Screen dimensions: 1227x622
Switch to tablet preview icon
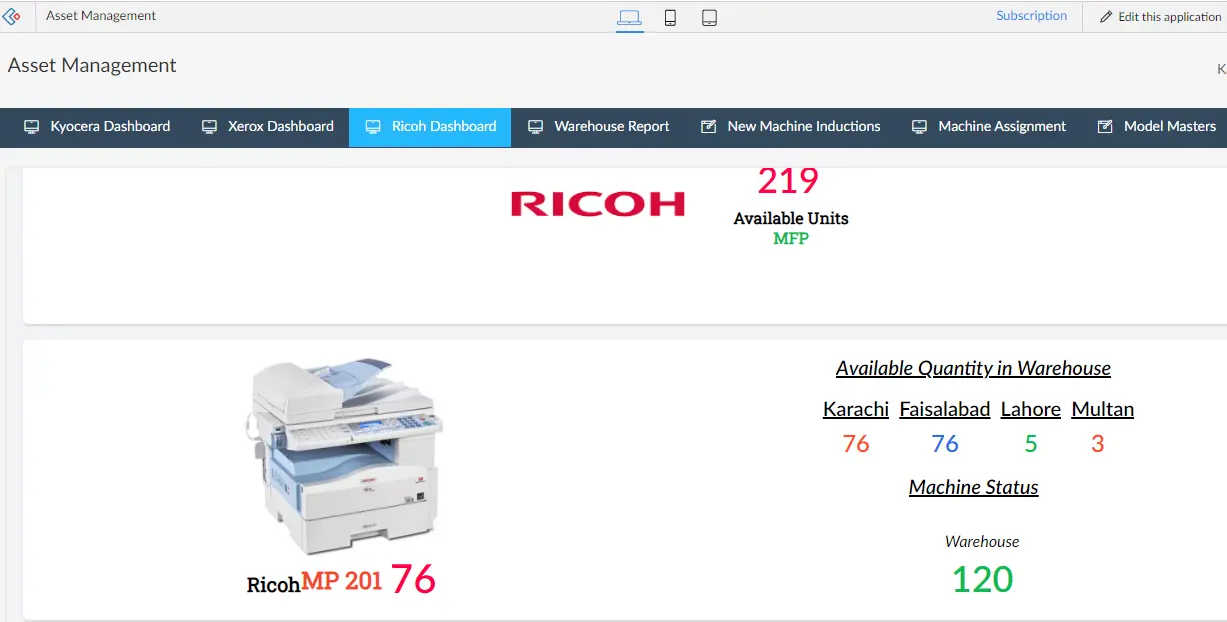[x=709, y=17]
